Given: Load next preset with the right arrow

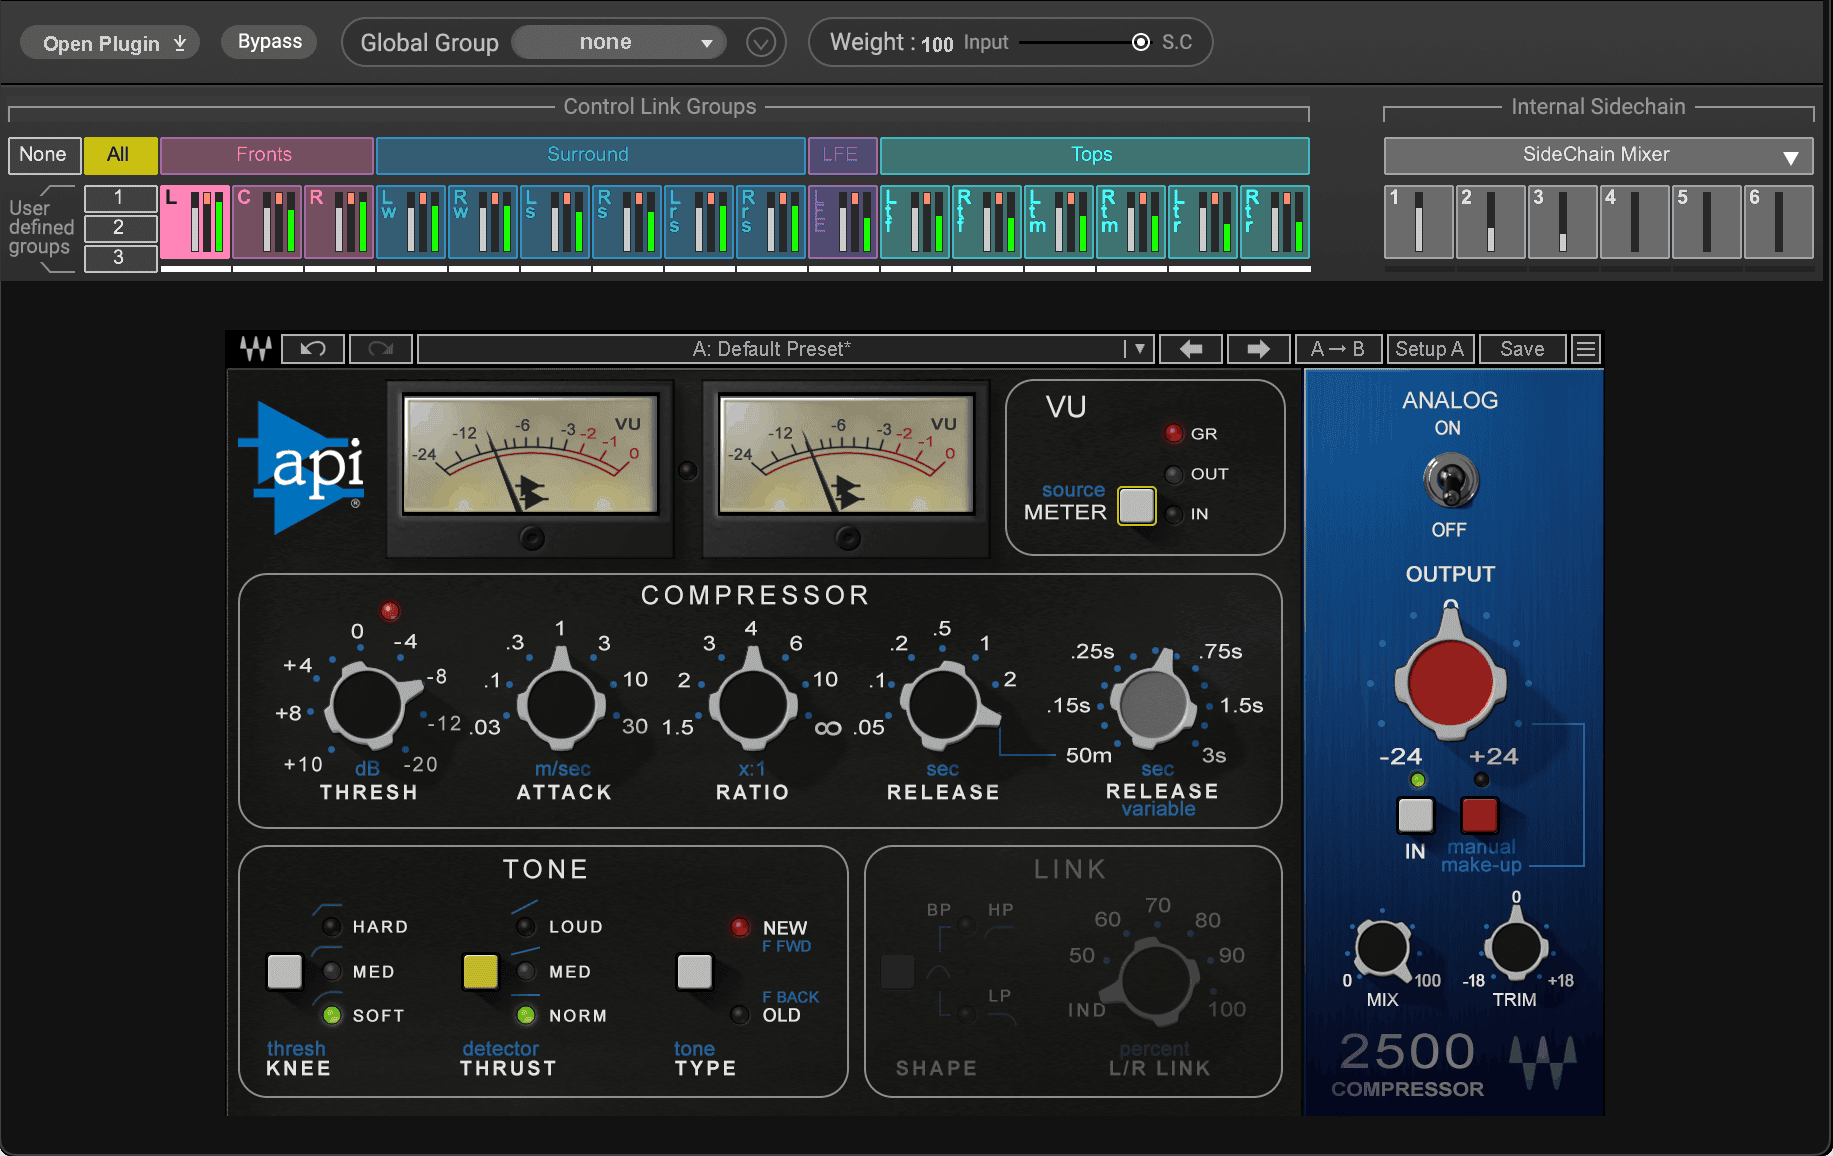Looking at the screenshot, I should [1258, 348].
